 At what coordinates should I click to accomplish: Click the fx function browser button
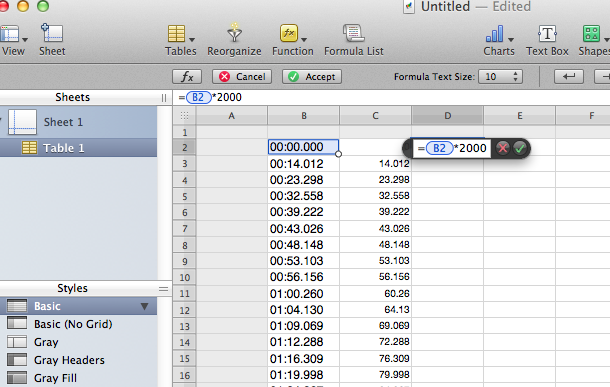[x=187, y=77]
